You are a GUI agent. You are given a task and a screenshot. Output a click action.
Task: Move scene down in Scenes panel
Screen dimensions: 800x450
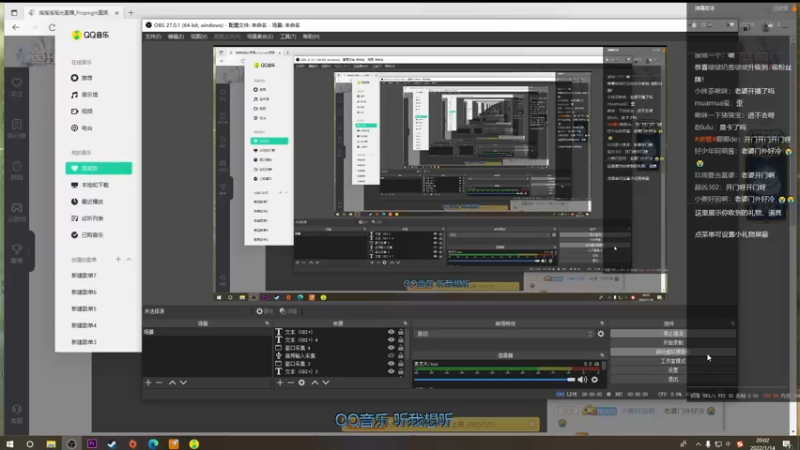[183, 382]
